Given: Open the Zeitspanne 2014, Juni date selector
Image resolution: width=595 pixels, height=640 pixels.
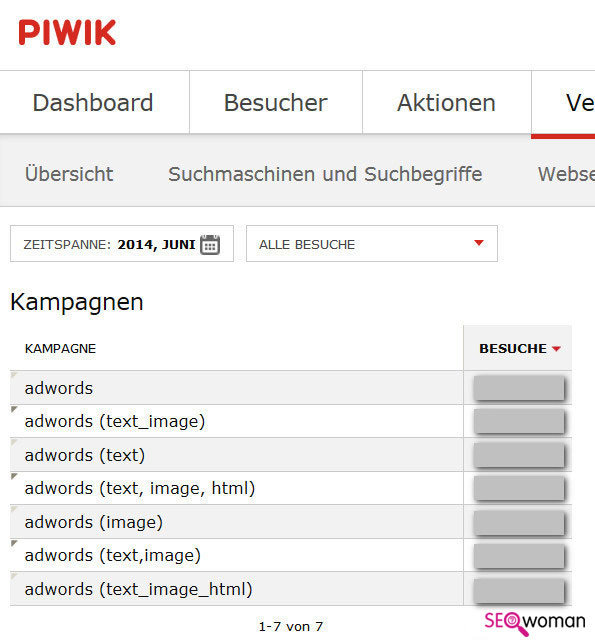Looking at the screenshot, I should (x=122, y=244).
